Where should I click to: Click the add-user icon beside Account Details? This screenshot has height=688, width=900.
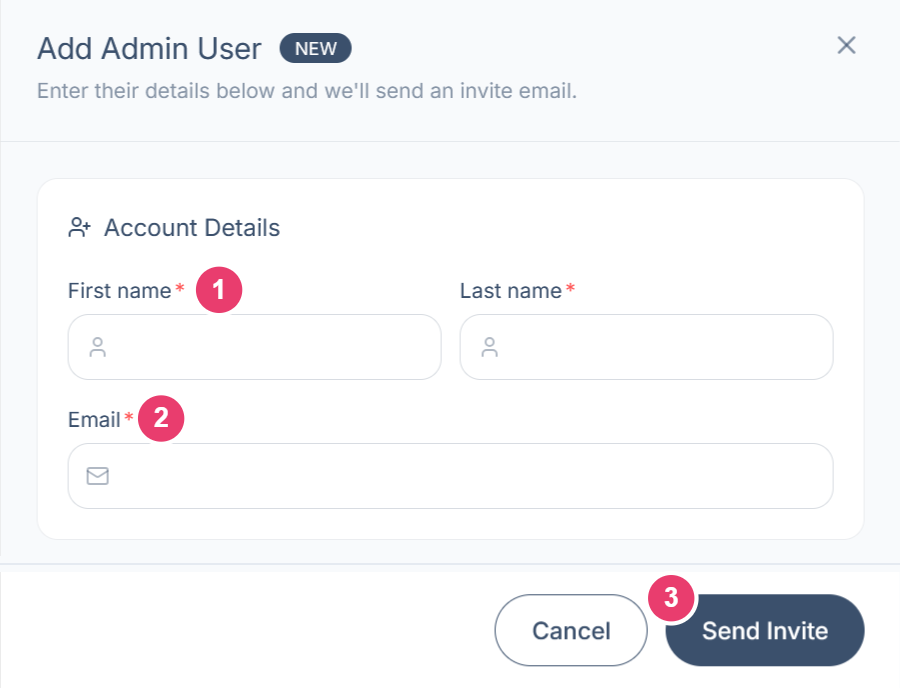click(79, 227)
